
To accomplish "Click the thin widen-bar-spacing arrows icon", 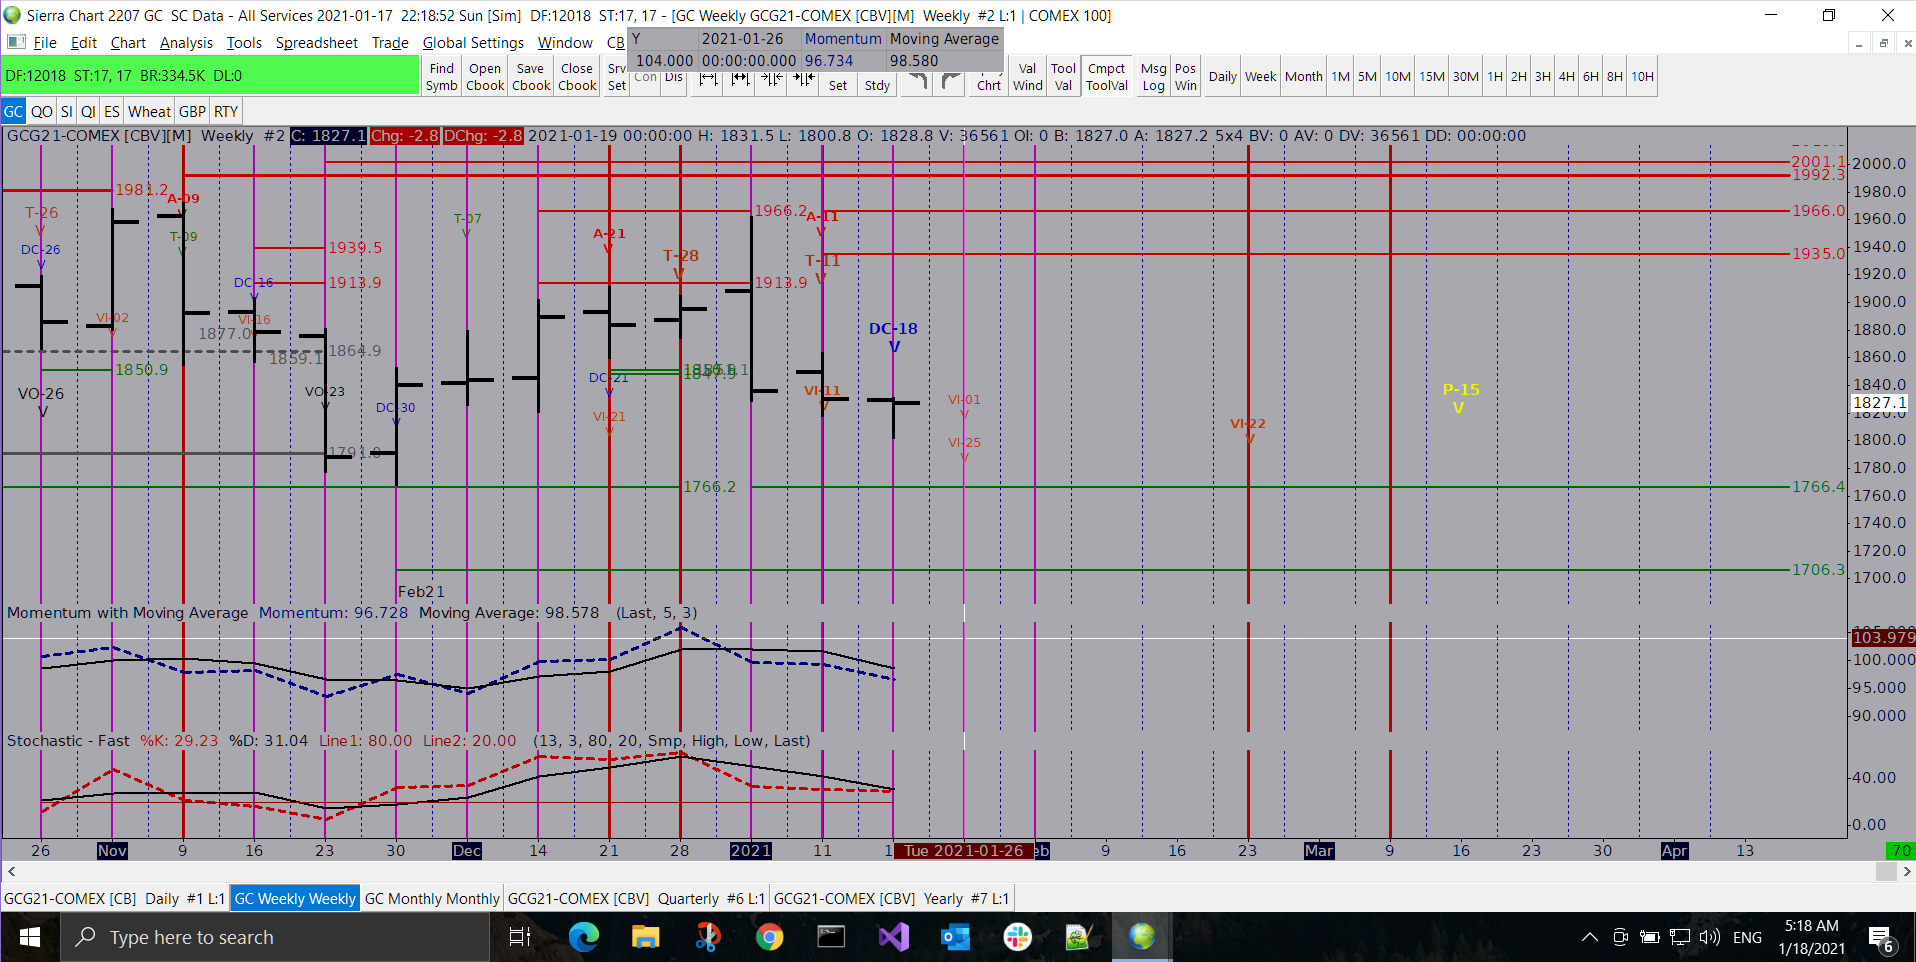I will tap(708, 80).
